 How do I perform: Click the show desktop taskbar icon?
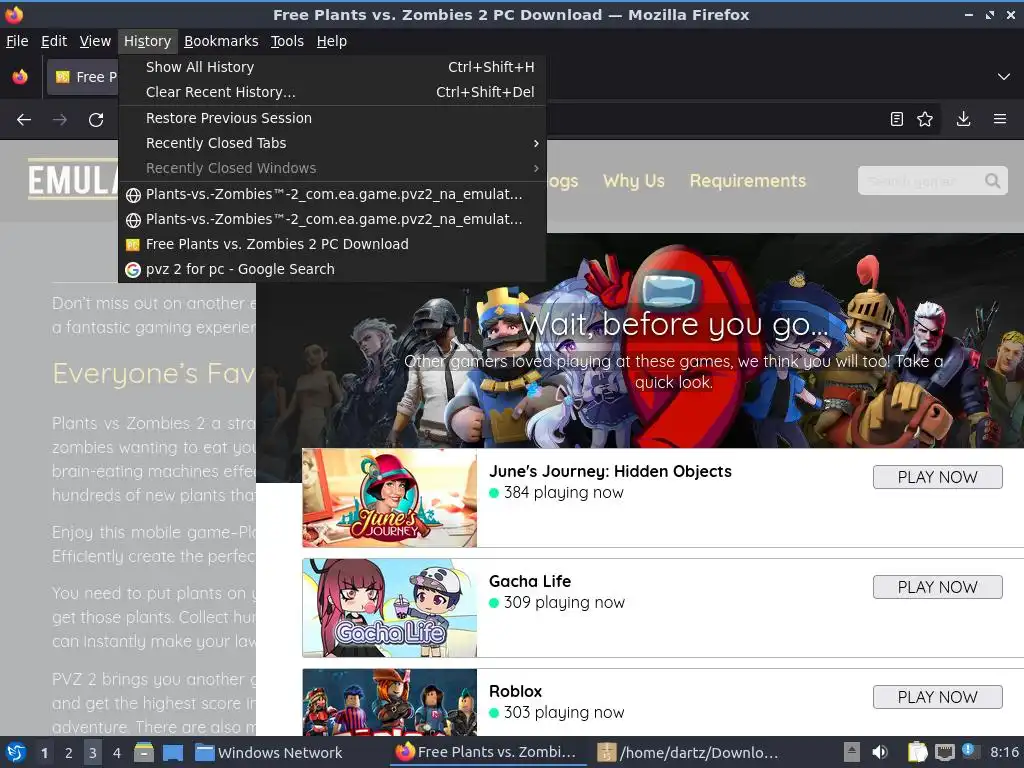point(172,752)
